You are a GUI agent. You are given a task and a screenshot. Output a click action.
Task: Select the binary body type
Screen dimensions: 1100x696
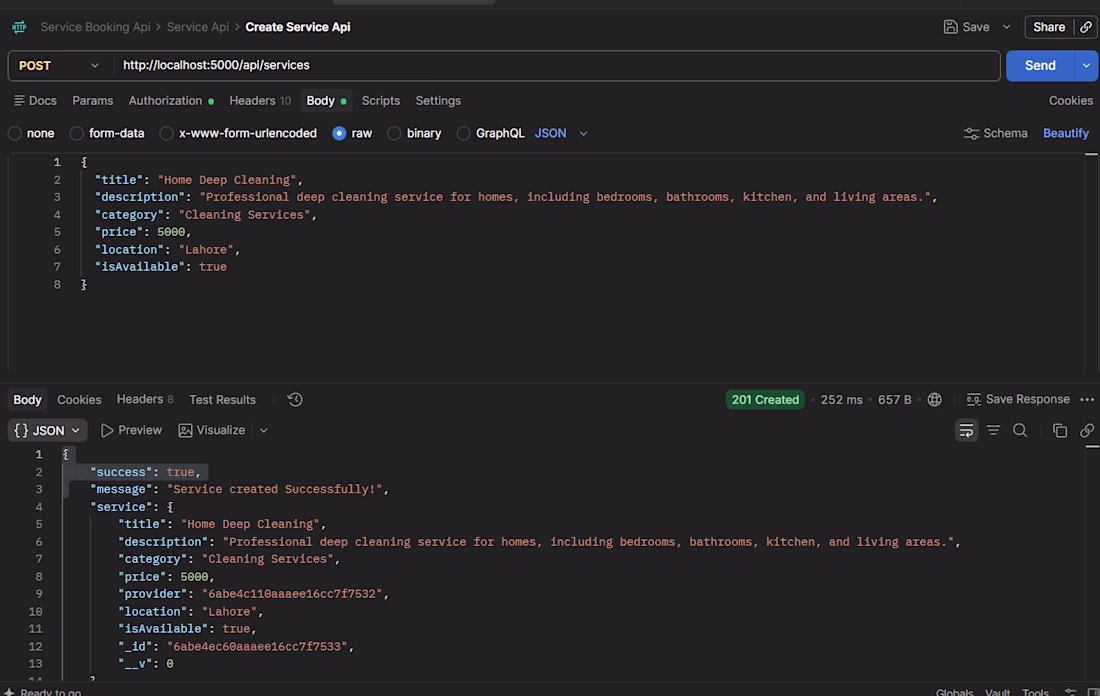(x=414, y=133)
